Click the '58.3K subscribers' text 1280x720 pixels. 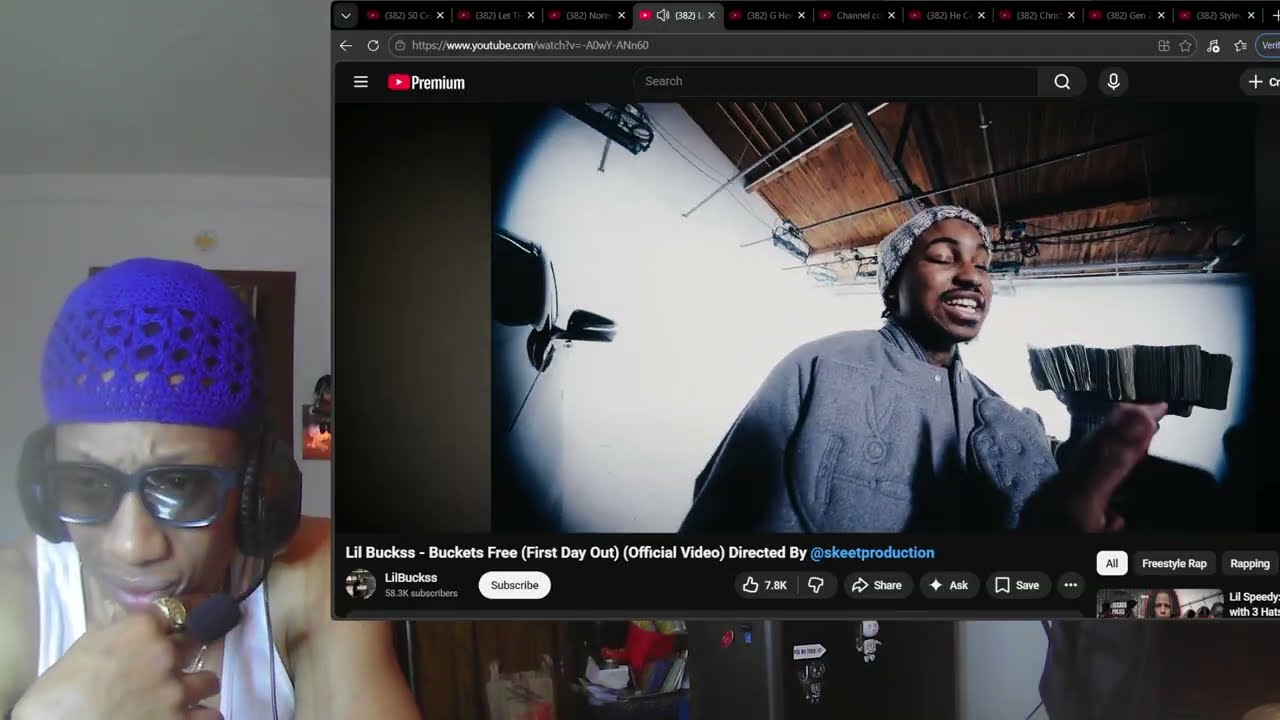pos(421,593)
